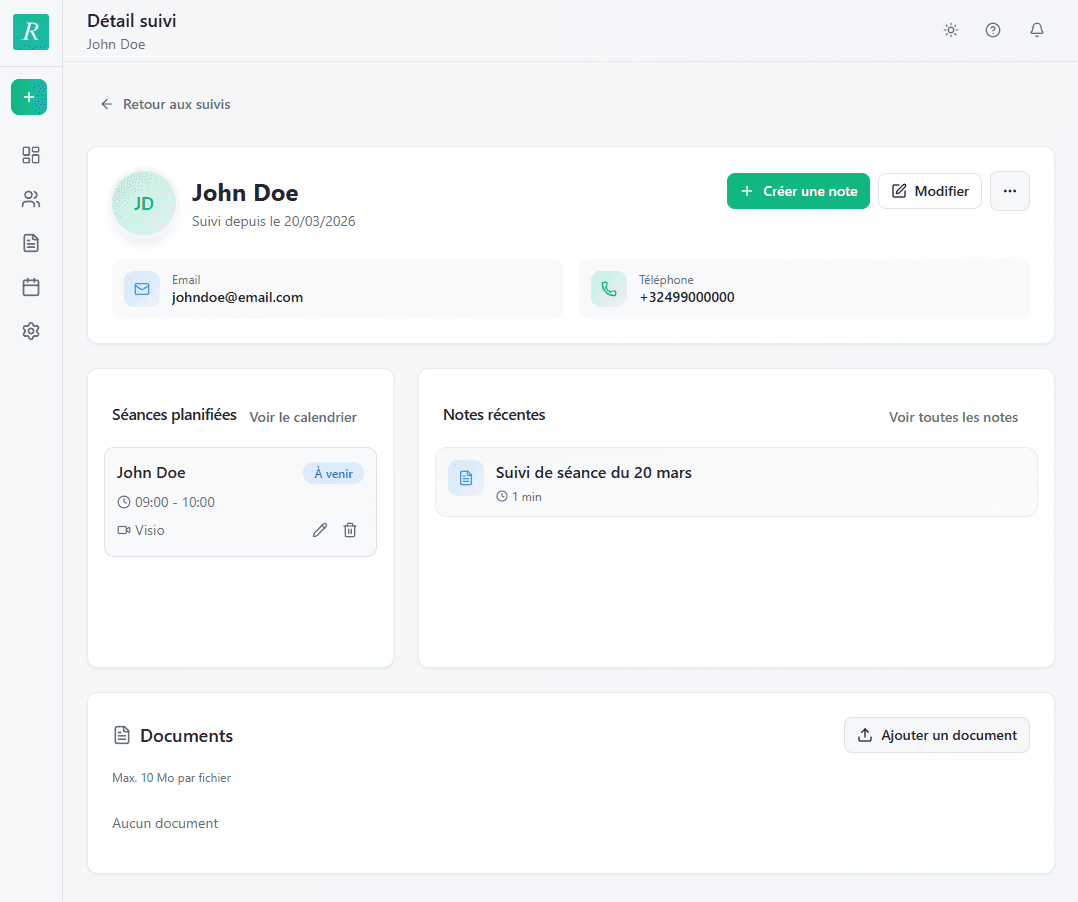Open the calendar icon in sidebar
The image size is (1078, 902).
(x=31, y=287)
